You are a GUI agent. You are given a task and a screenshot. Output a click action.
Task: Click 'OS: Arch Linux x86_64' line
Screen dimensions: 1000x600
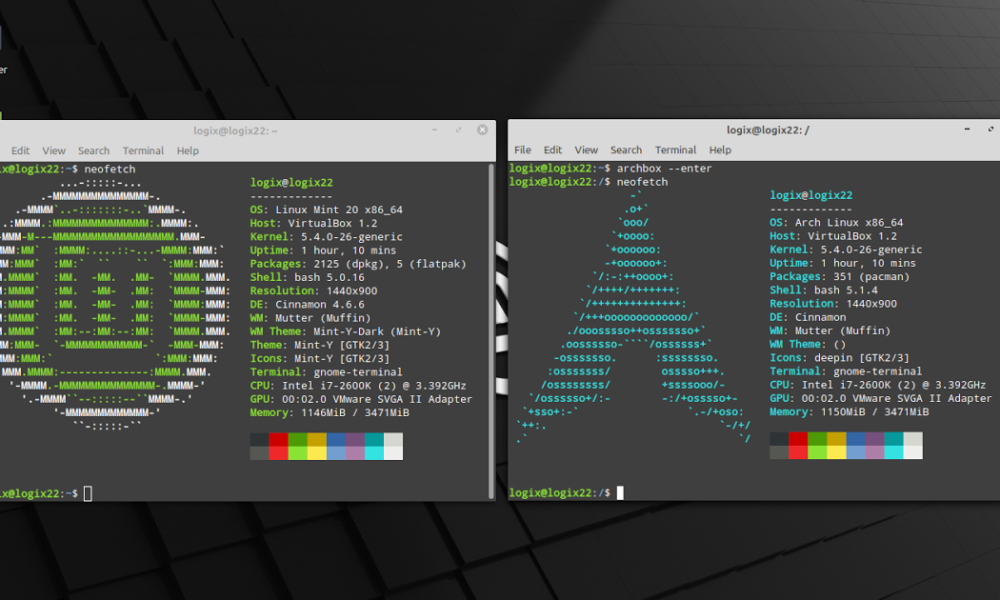[836, 223]
